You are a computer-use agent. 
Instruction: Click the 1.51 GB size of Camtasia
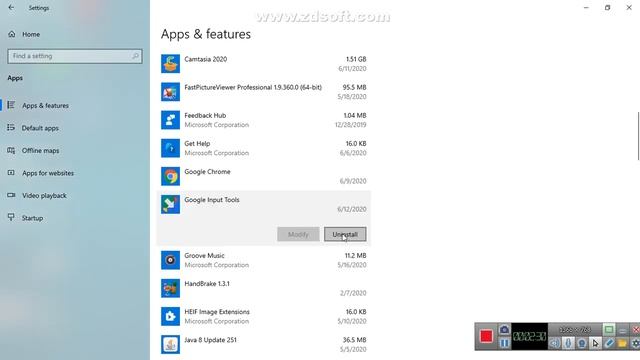tap(356, 59)
